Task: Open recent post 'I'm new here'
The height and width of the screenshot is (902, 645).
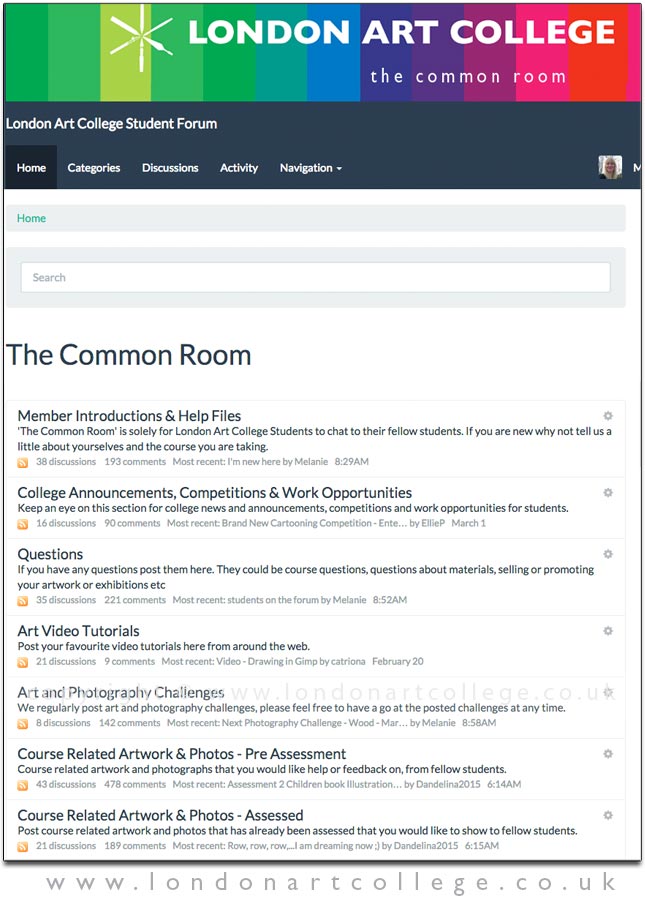Action: 254,461
